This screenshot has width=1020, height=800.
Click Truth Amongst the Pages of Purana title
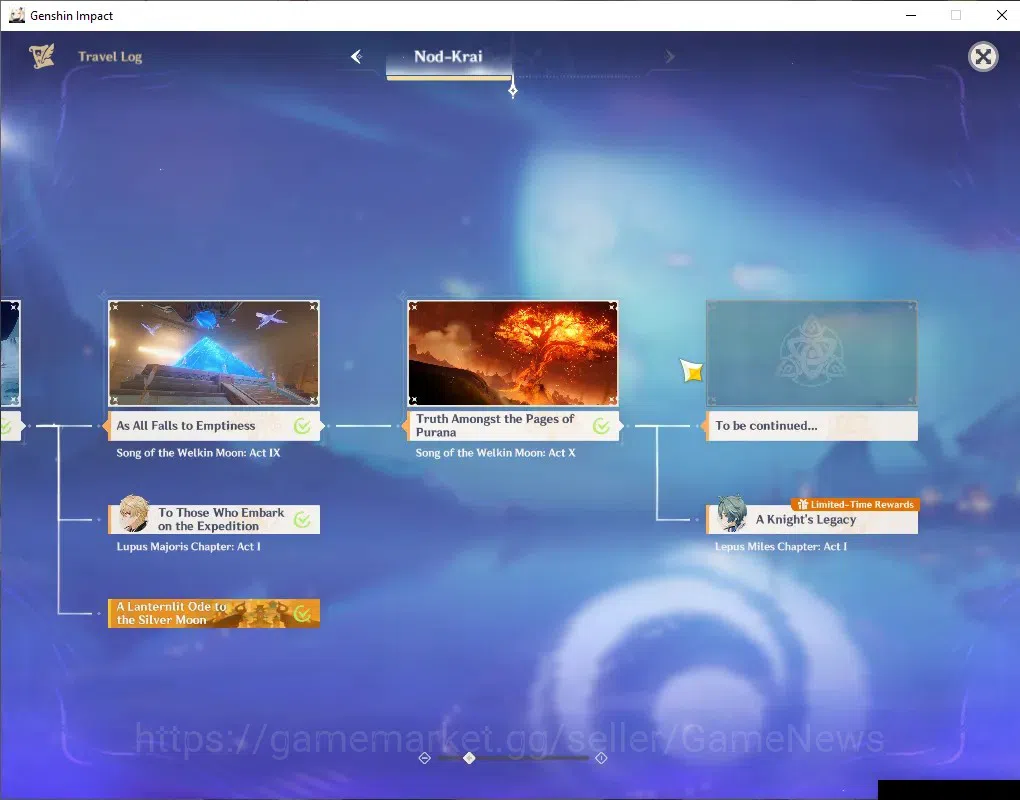[x=495, y=425]
